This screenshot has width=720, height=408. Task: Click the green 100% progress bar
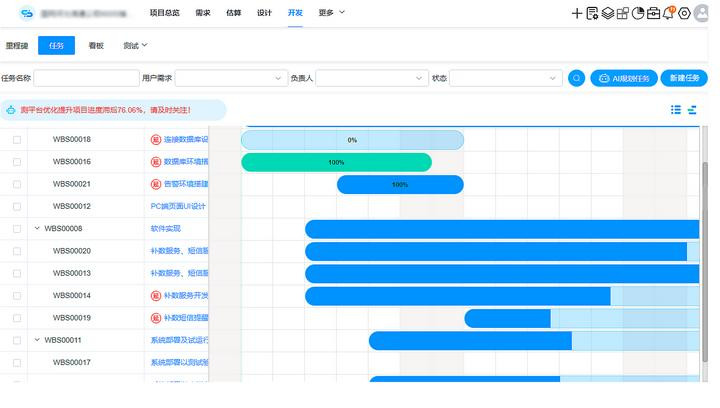(x=336, y=162)
